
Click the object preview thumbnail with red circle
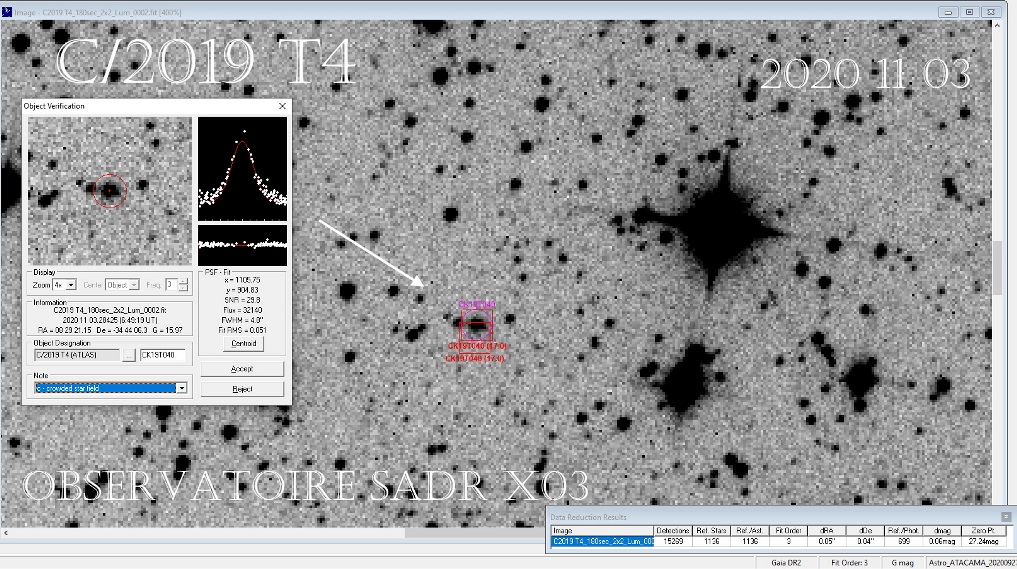[110, 191]
